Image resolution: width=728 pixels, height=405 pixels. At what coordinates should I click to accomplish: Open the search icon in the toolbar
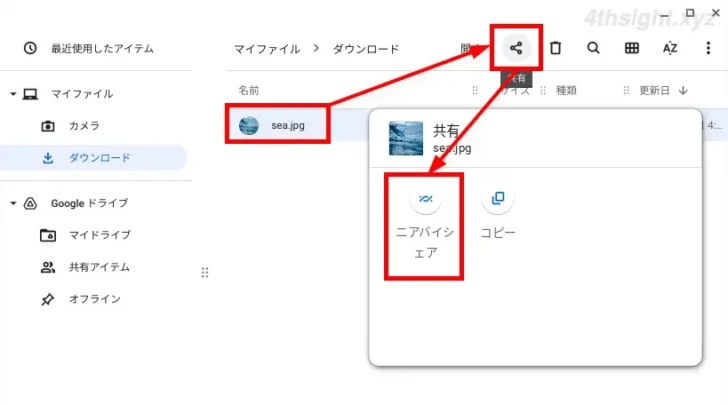pos(593,48)
